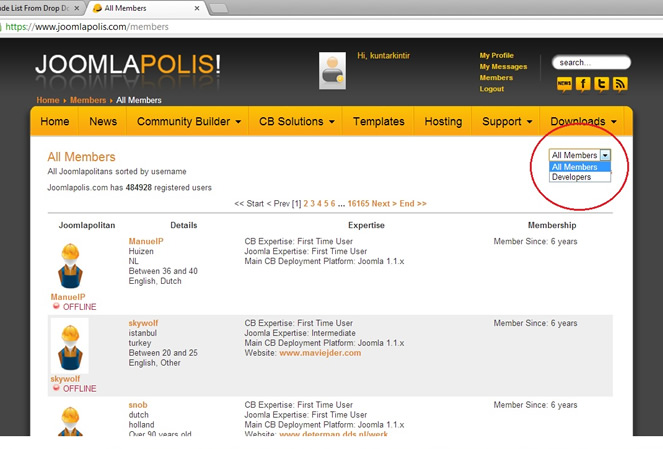This screenshot has width=663, height=449.
Task: Open the Members link in user menu
Action: click(x=496, y=77)
